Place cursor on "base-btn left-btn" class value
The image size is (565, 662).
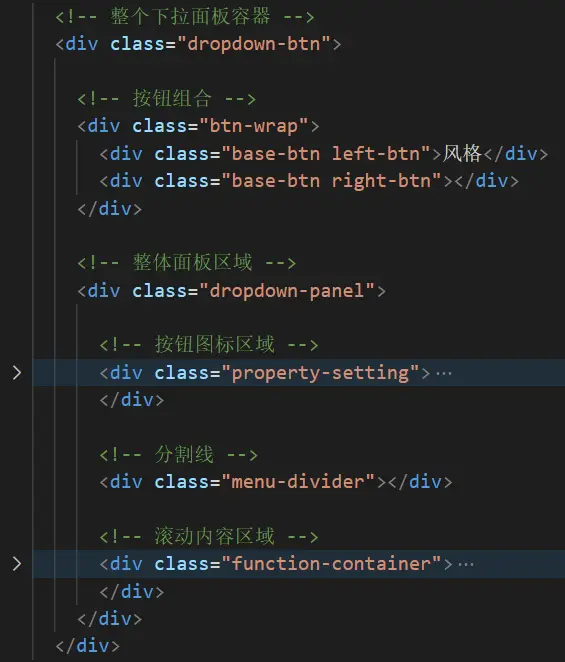tap(326, 154)
